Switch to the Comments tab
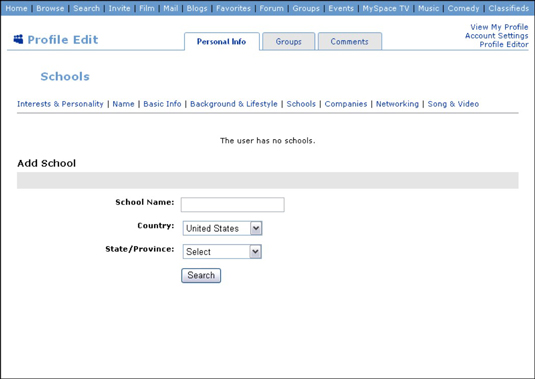The height and width of the screenshot is (379, 535). 350,42
